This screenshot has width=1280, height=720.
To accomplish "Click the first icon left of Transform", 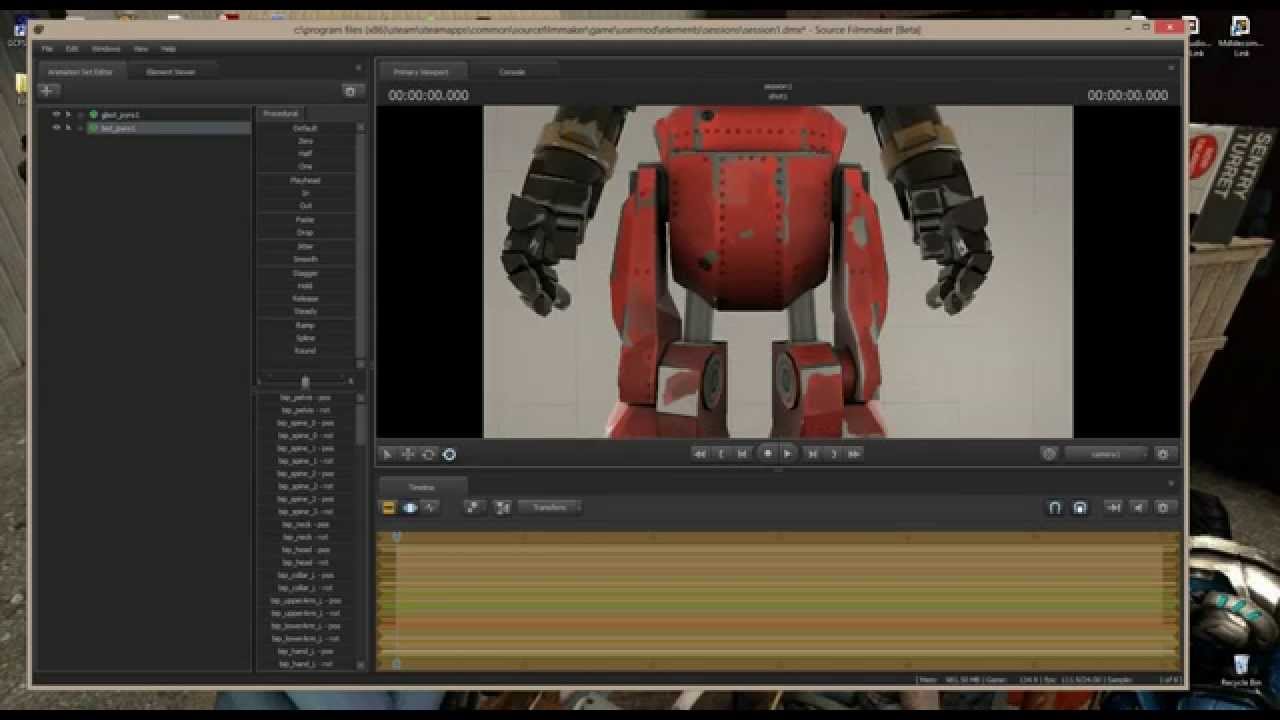I will 473,508.
